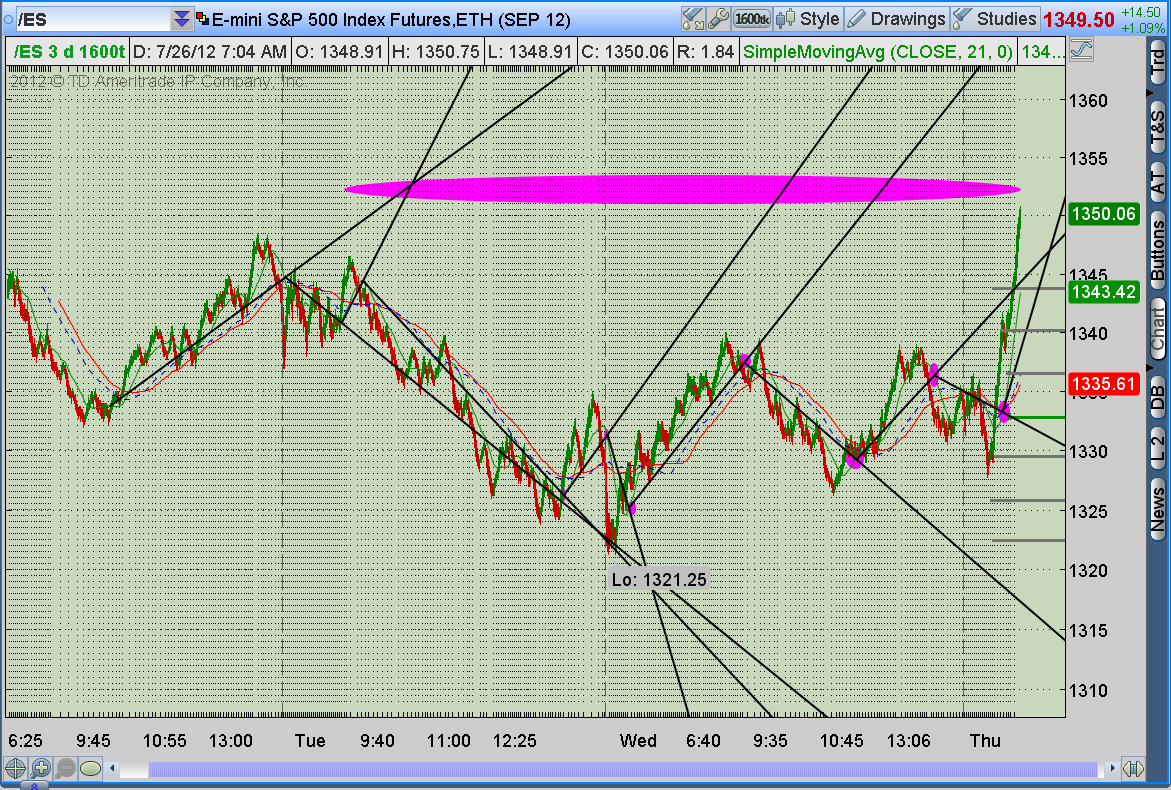Click the C: 1350.06 close value cell
Image resolution: width=1171 pixels, height=790 pixels.
[624, 52]
